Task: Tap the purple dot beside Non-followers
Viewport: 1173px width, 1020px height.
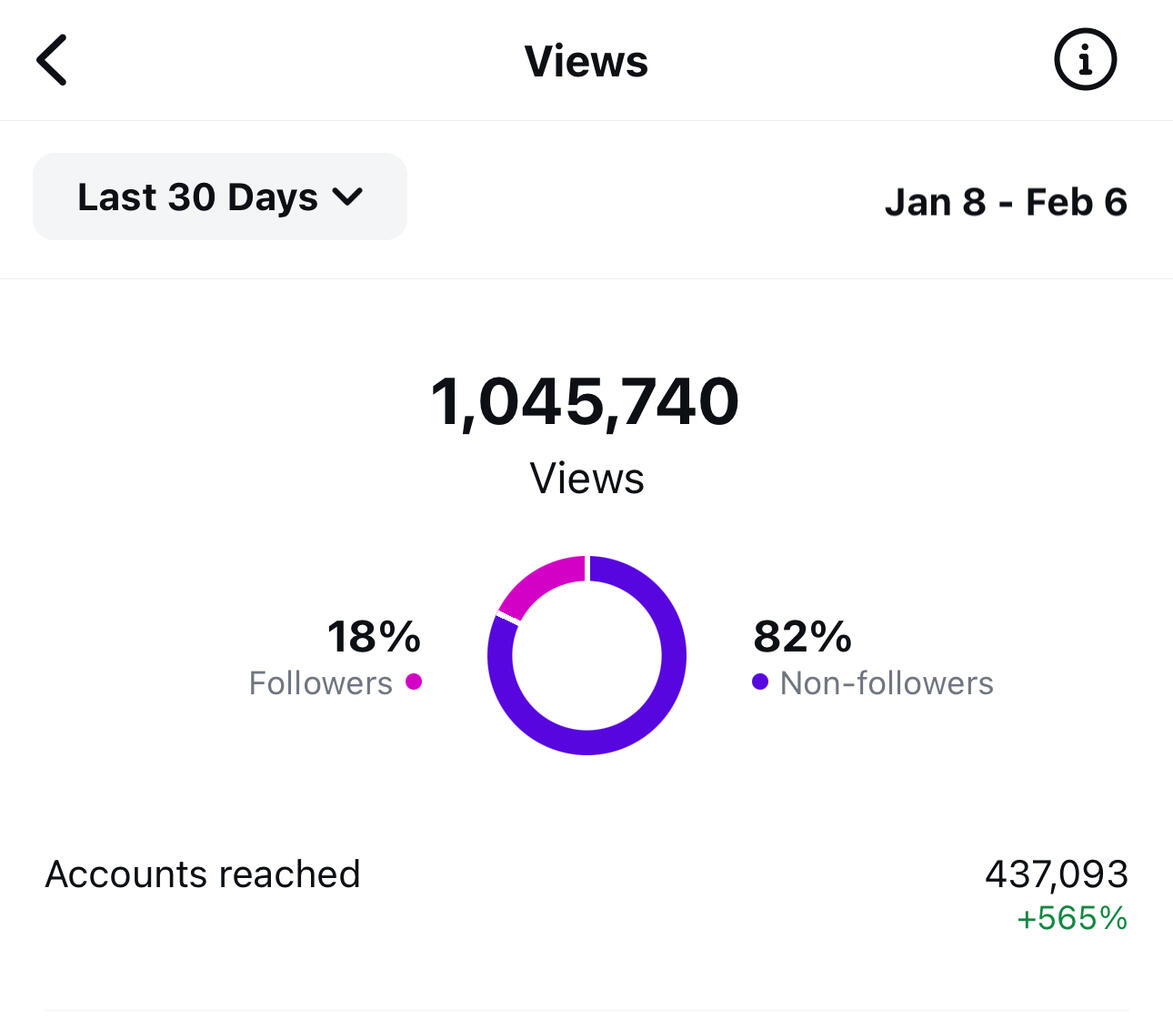Action: coord(760,682)
